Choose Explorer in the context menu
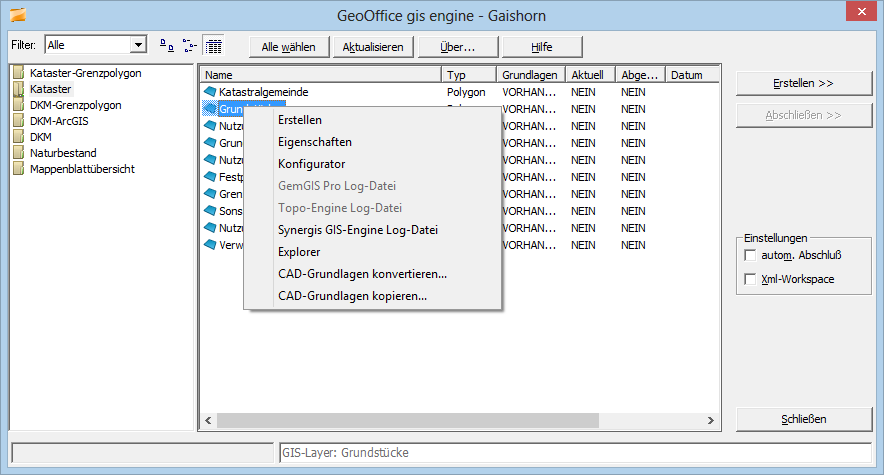The width and height of the screenshot is (884, 475). [299, 252]
